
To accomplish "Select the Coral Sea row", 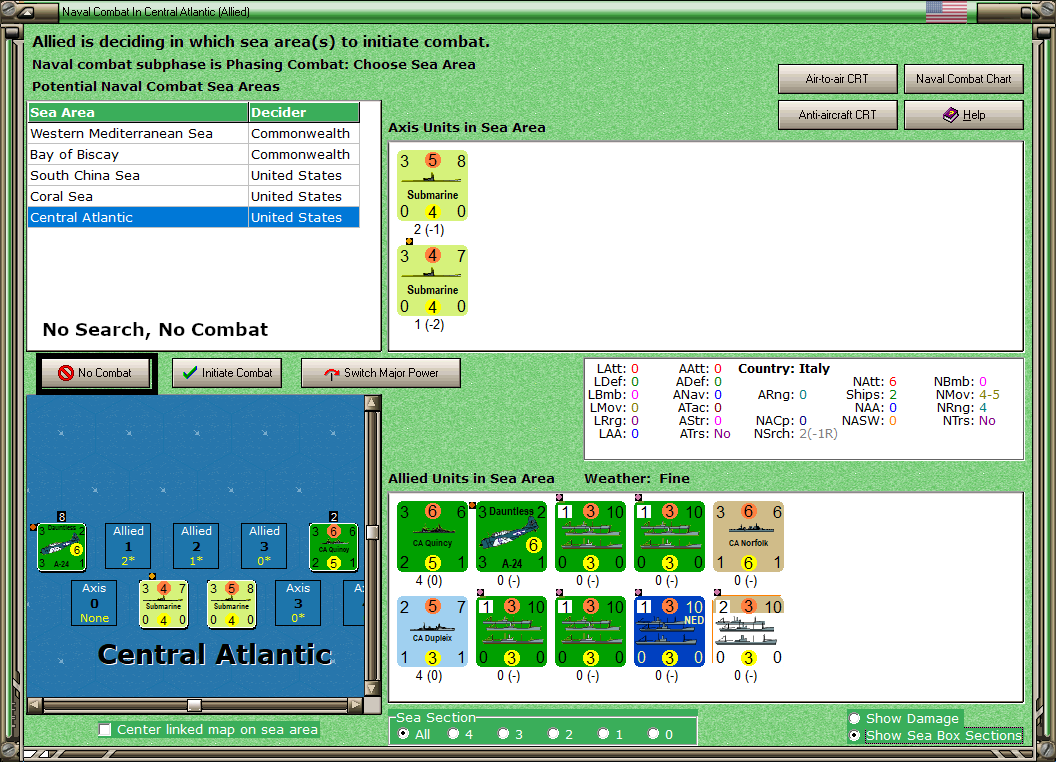I will pos(194,196).
